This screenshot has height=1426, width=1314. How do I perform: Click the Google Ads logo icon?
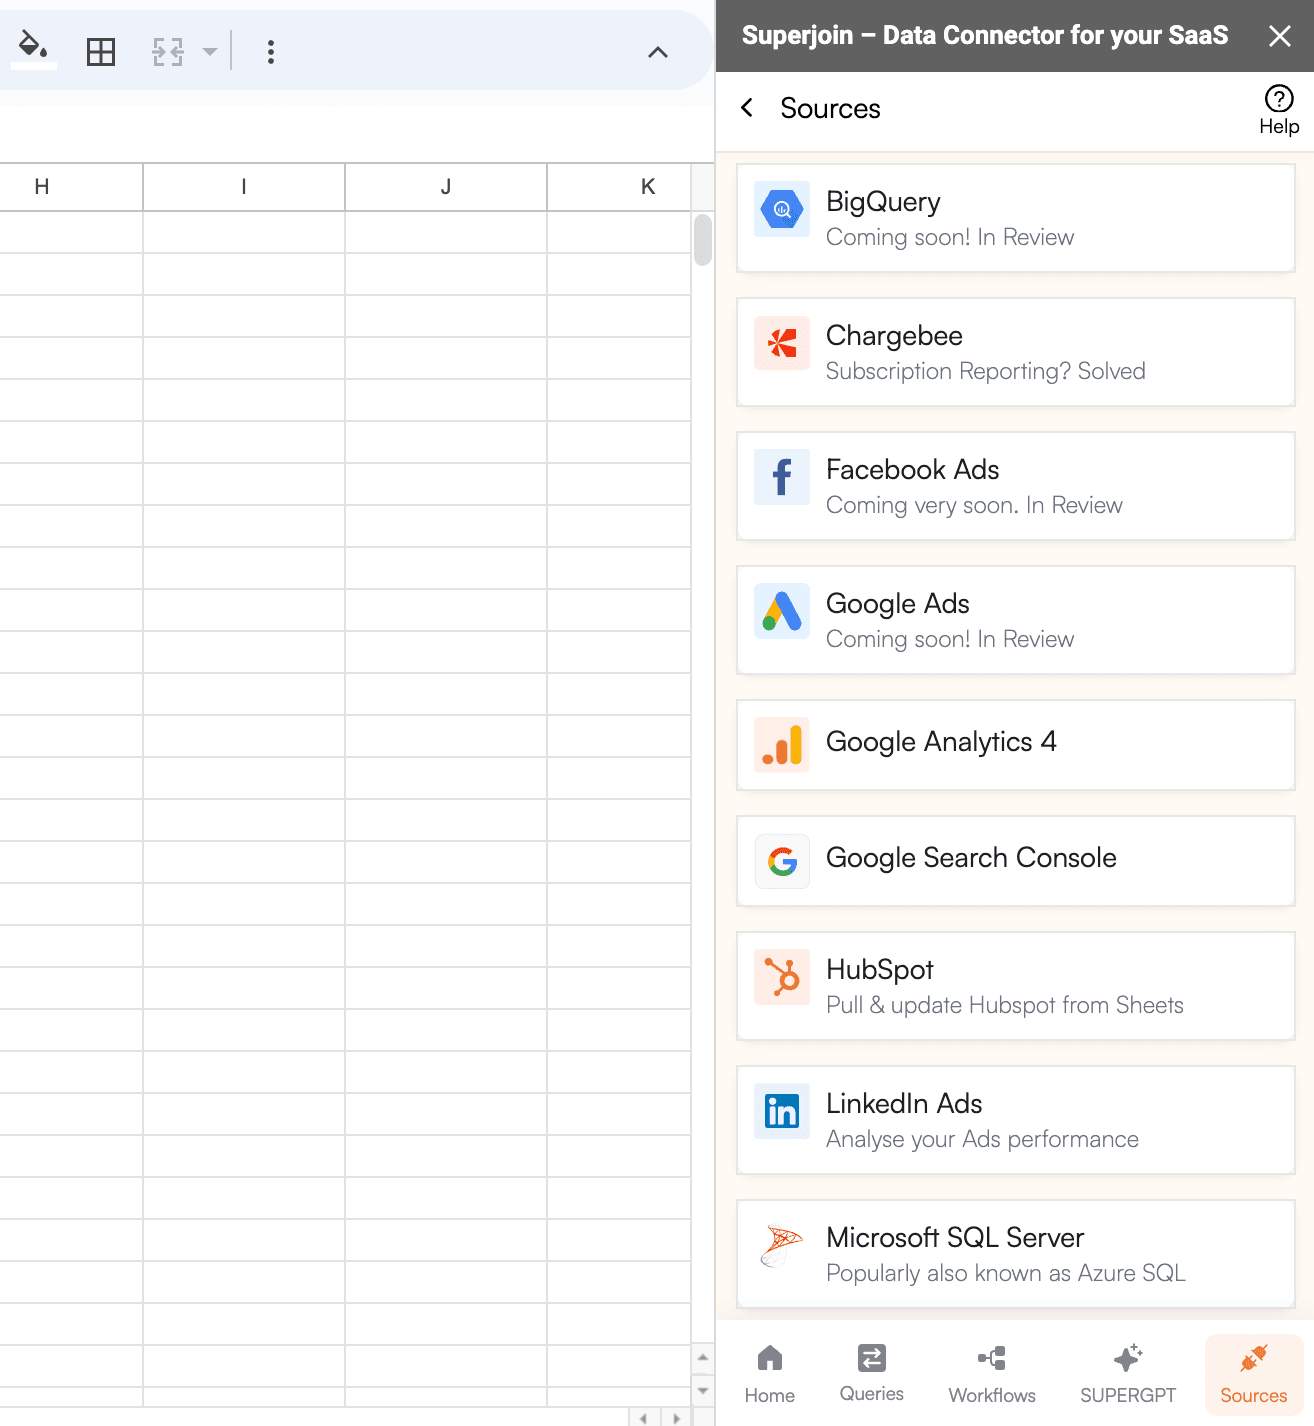coord(782,611)
